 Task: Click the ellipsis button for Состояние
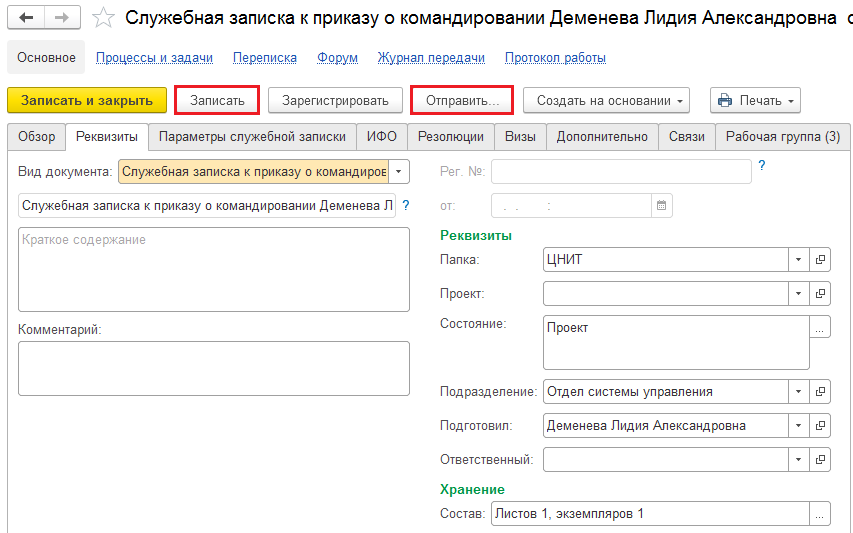(x=820, y=327)
